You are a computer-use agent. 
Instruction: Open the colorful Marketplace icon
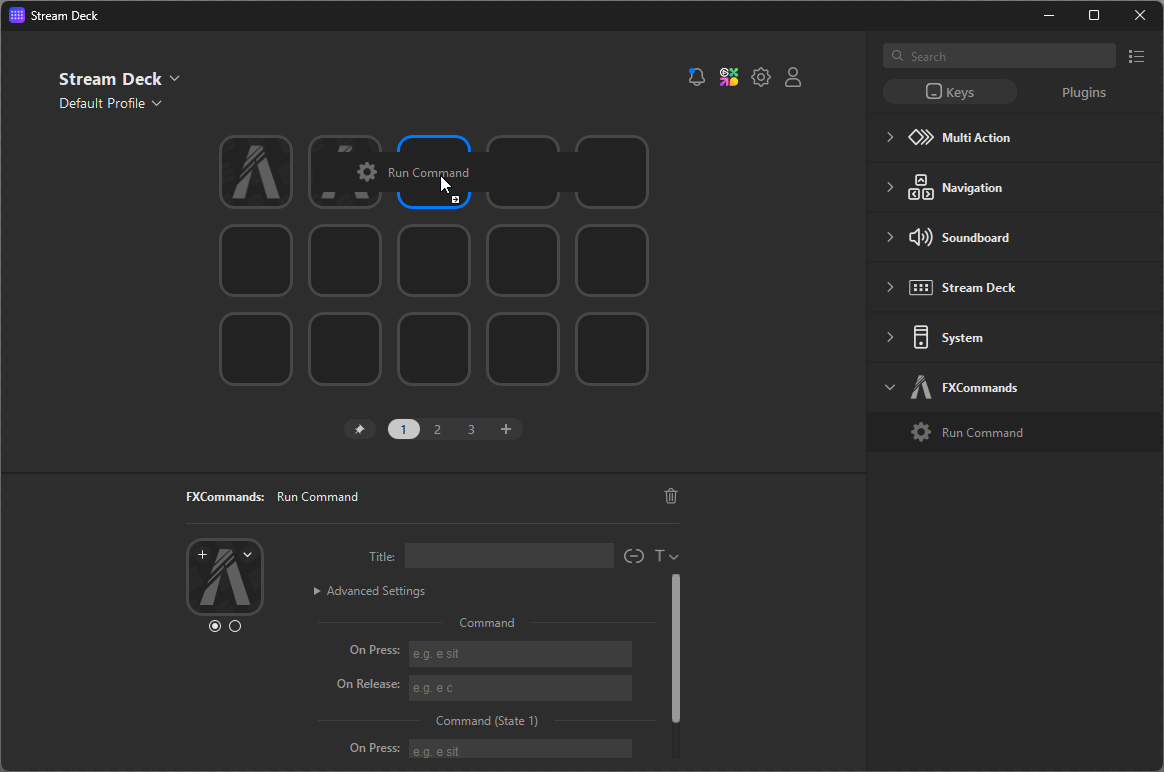tap(729, 77)
